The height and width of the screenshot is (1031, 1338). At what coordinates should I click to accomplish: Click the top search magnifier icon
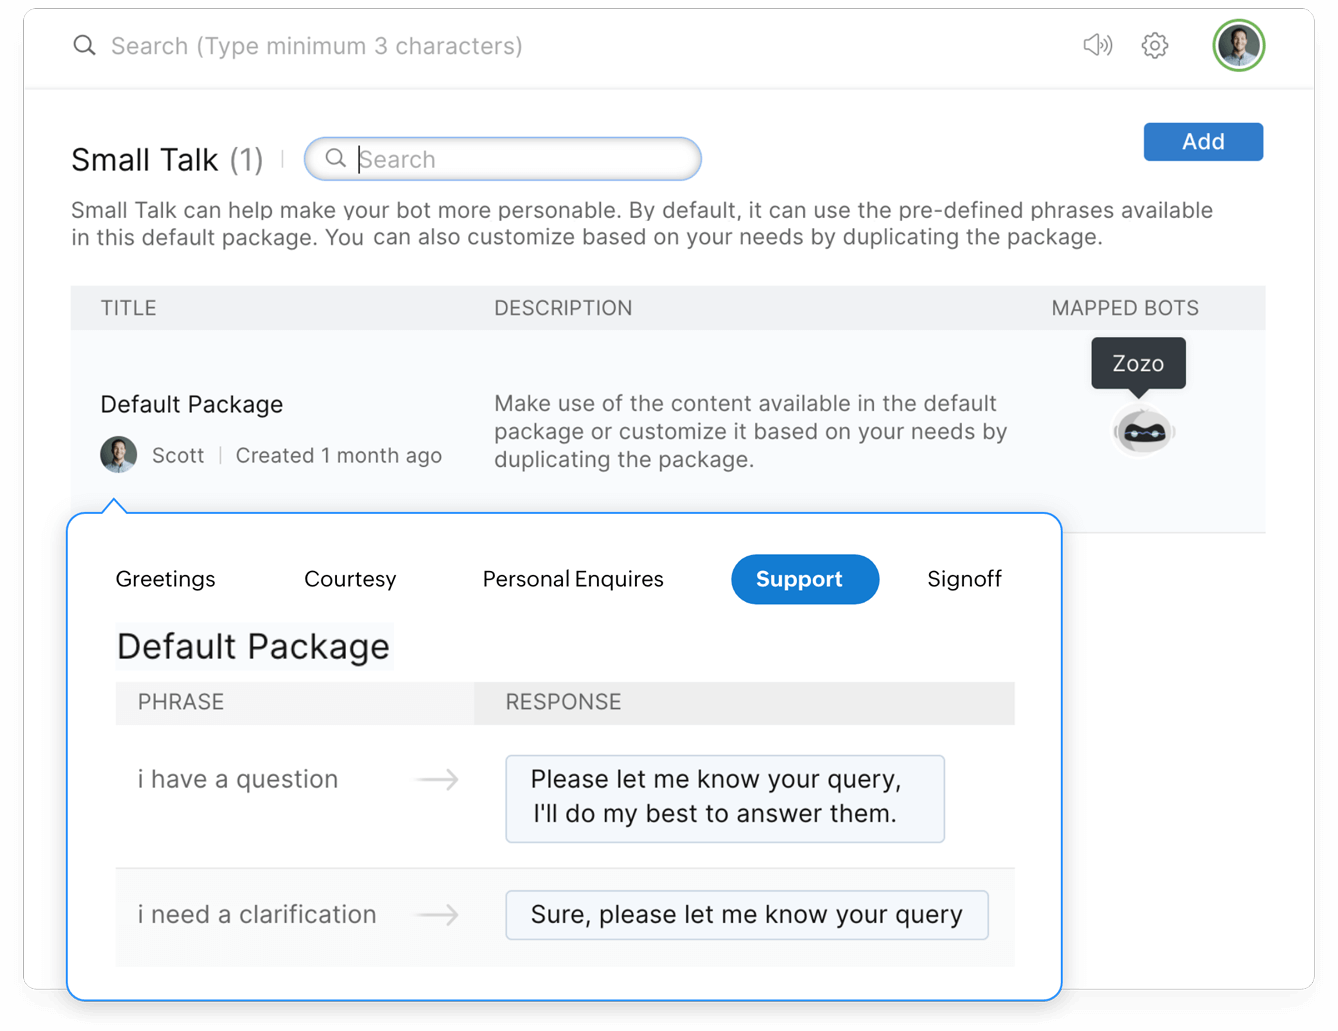[85, 46]
